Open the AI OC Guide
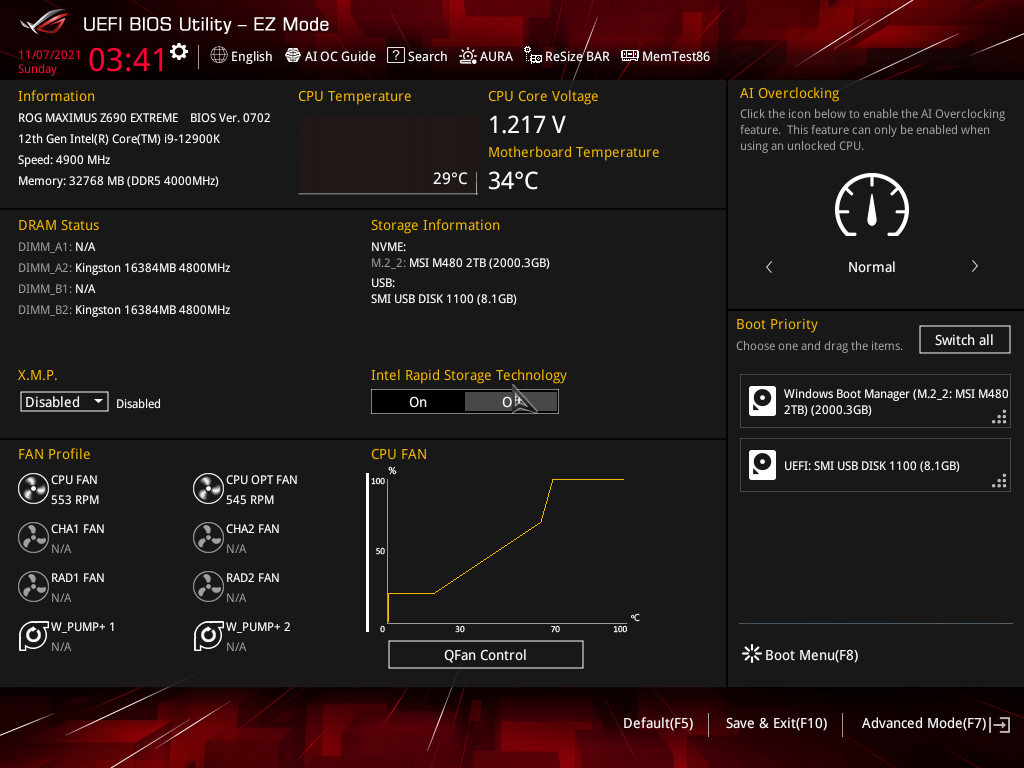The height and width of the screenshot is (768, 1024). 330,56
